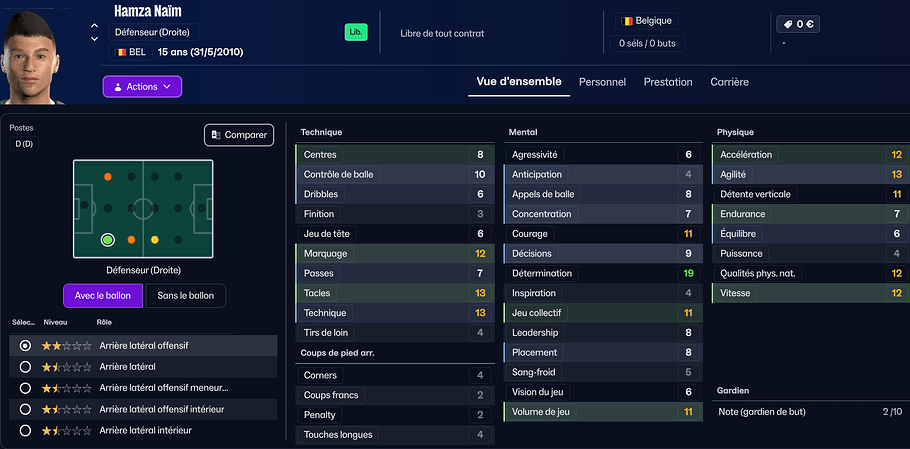Open the Carrière tab
Image resolution: width=910 pixels, height=449 pixels.
pos(729,82)
